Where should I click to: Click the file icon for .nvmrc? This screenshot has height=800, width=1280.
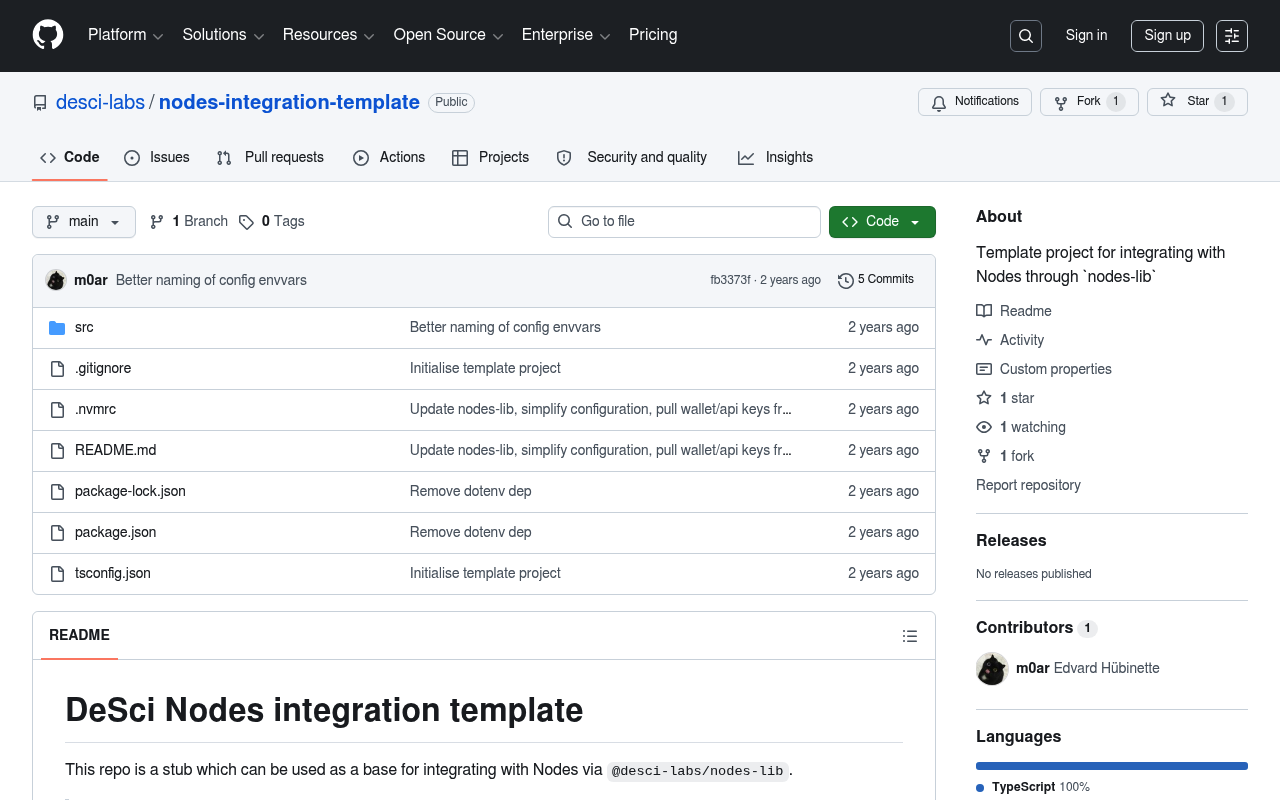tap(57, 410)
